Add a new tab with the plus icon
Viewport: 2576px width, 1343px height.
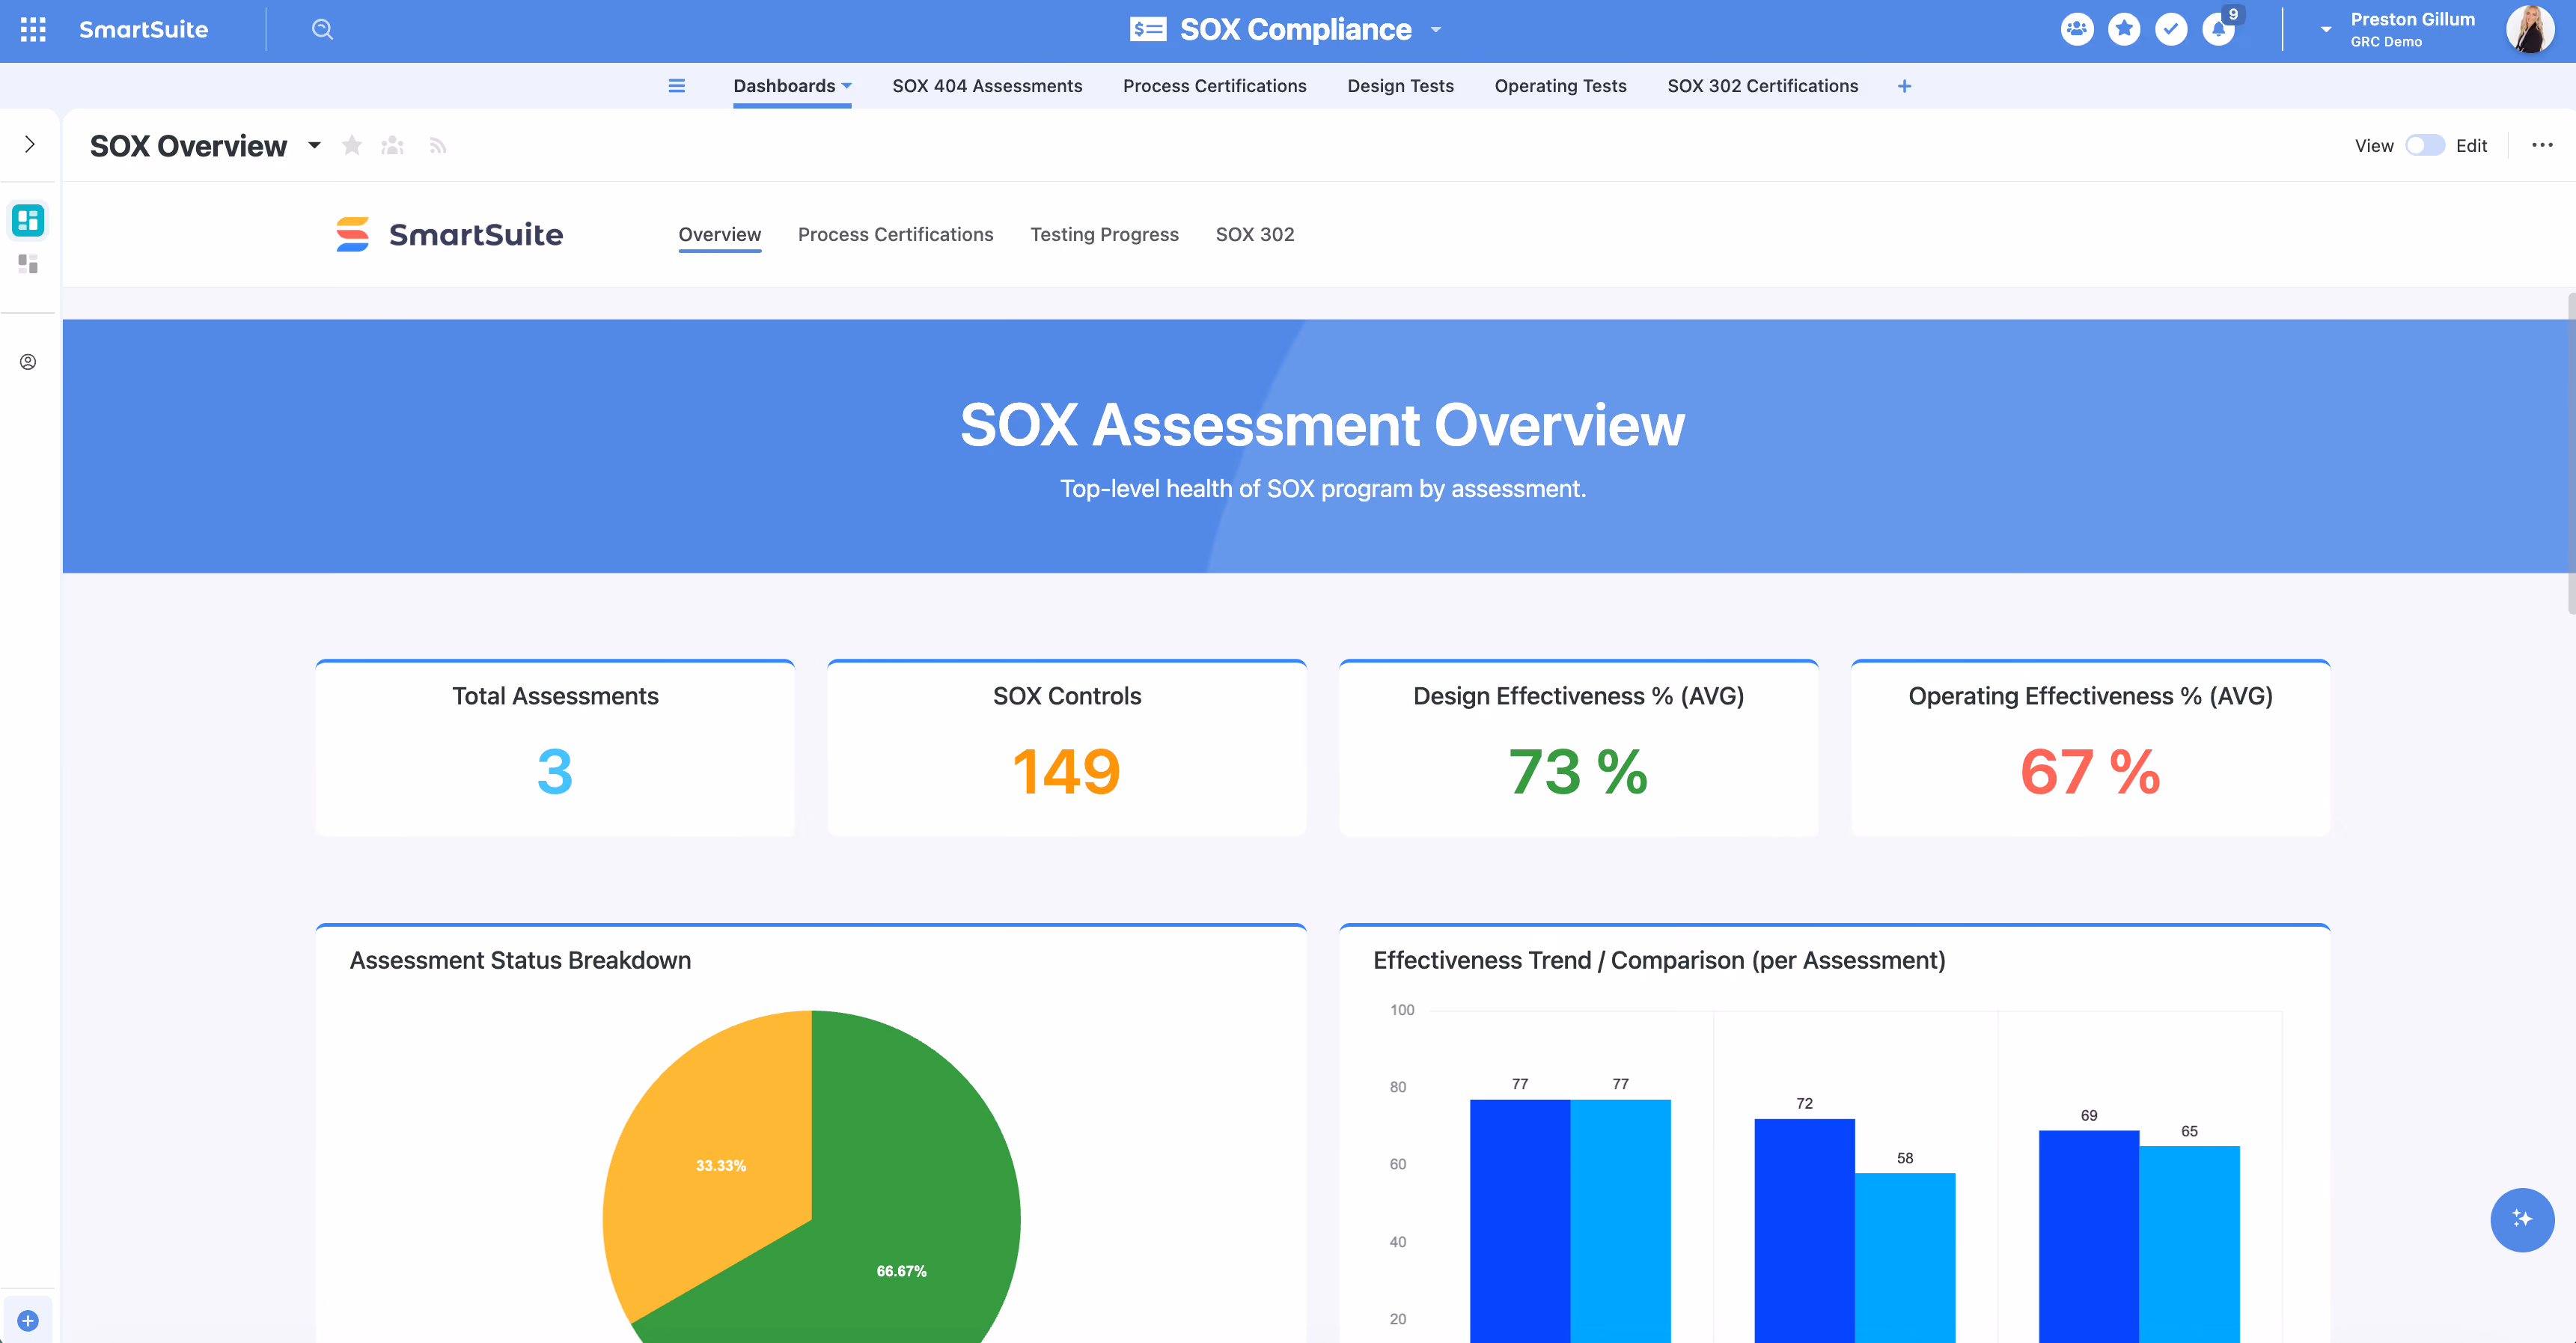click(1904, 86)
